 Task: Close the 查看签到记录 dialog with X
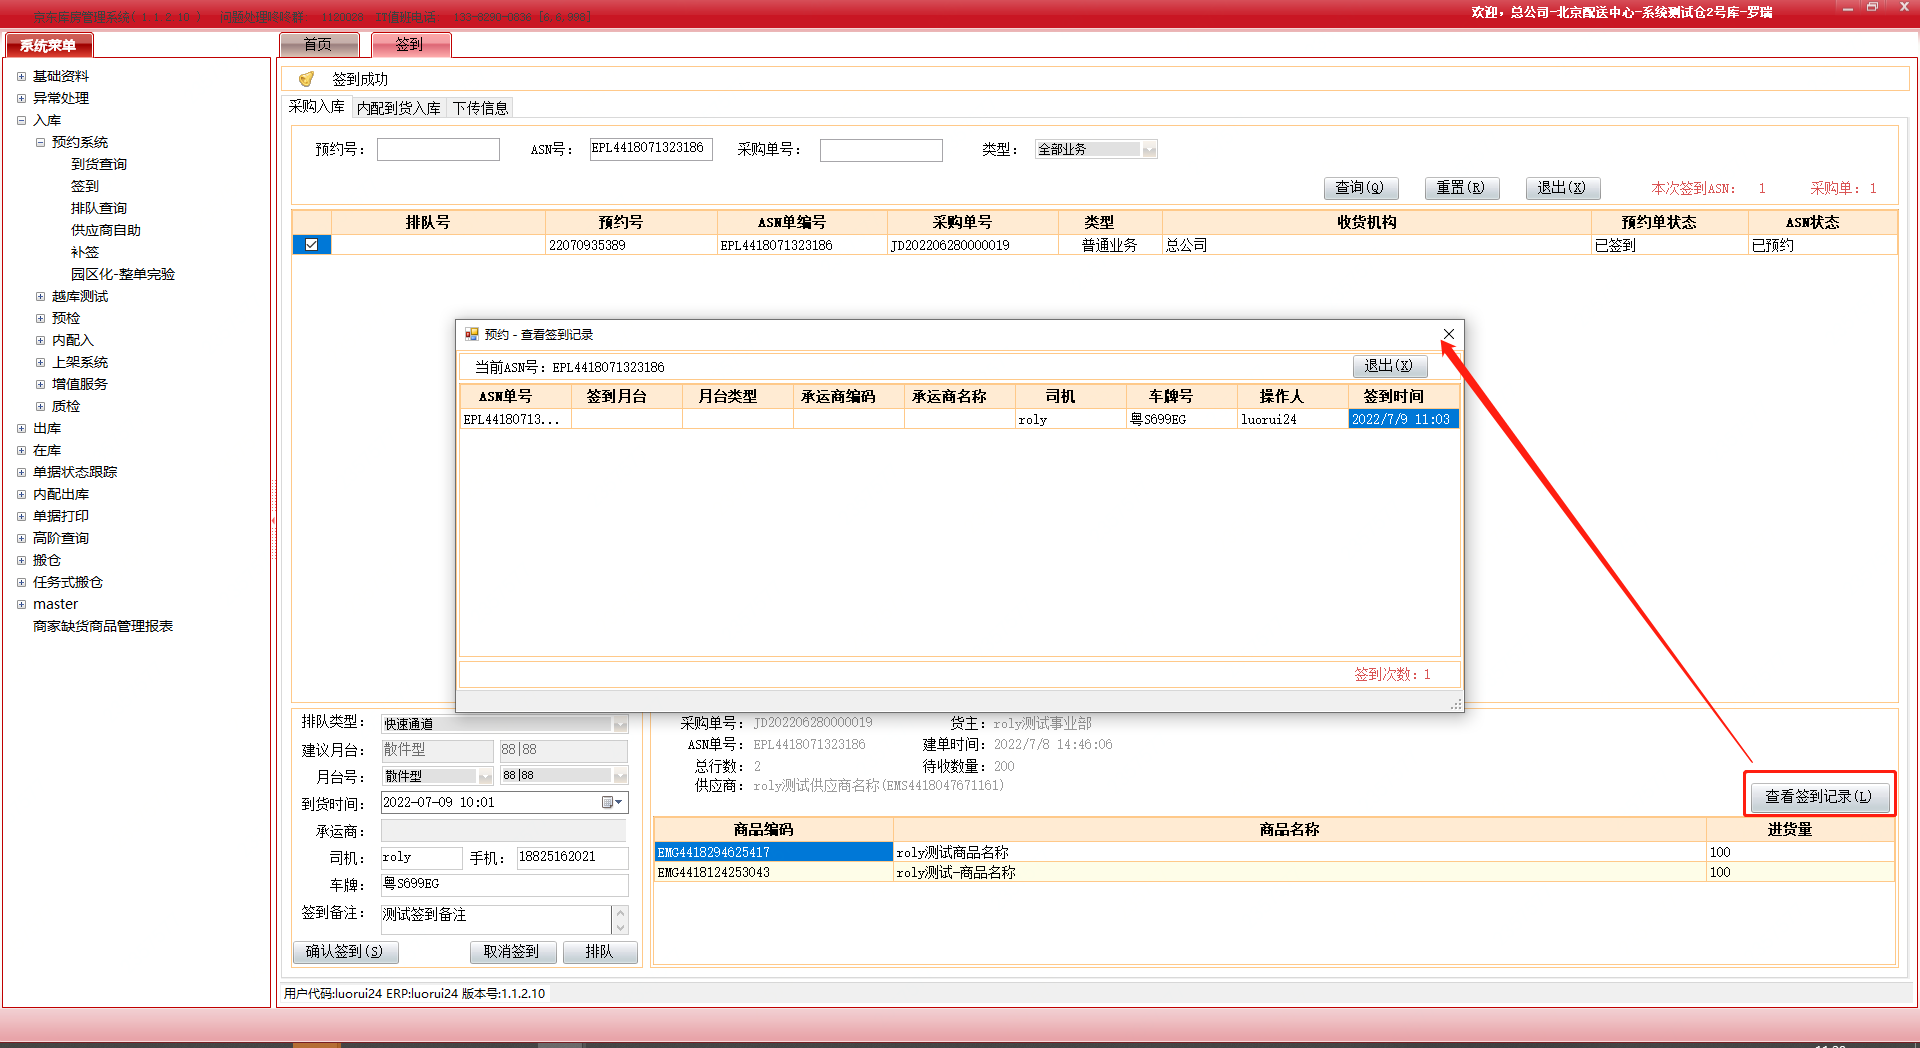coord(1448,334)
